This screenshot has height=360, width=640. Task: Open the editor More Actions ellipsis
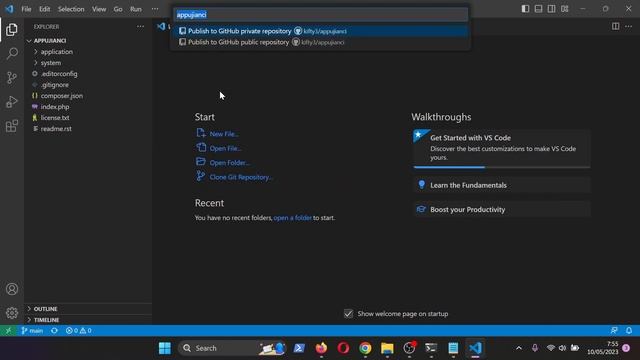tap(629, 26)
